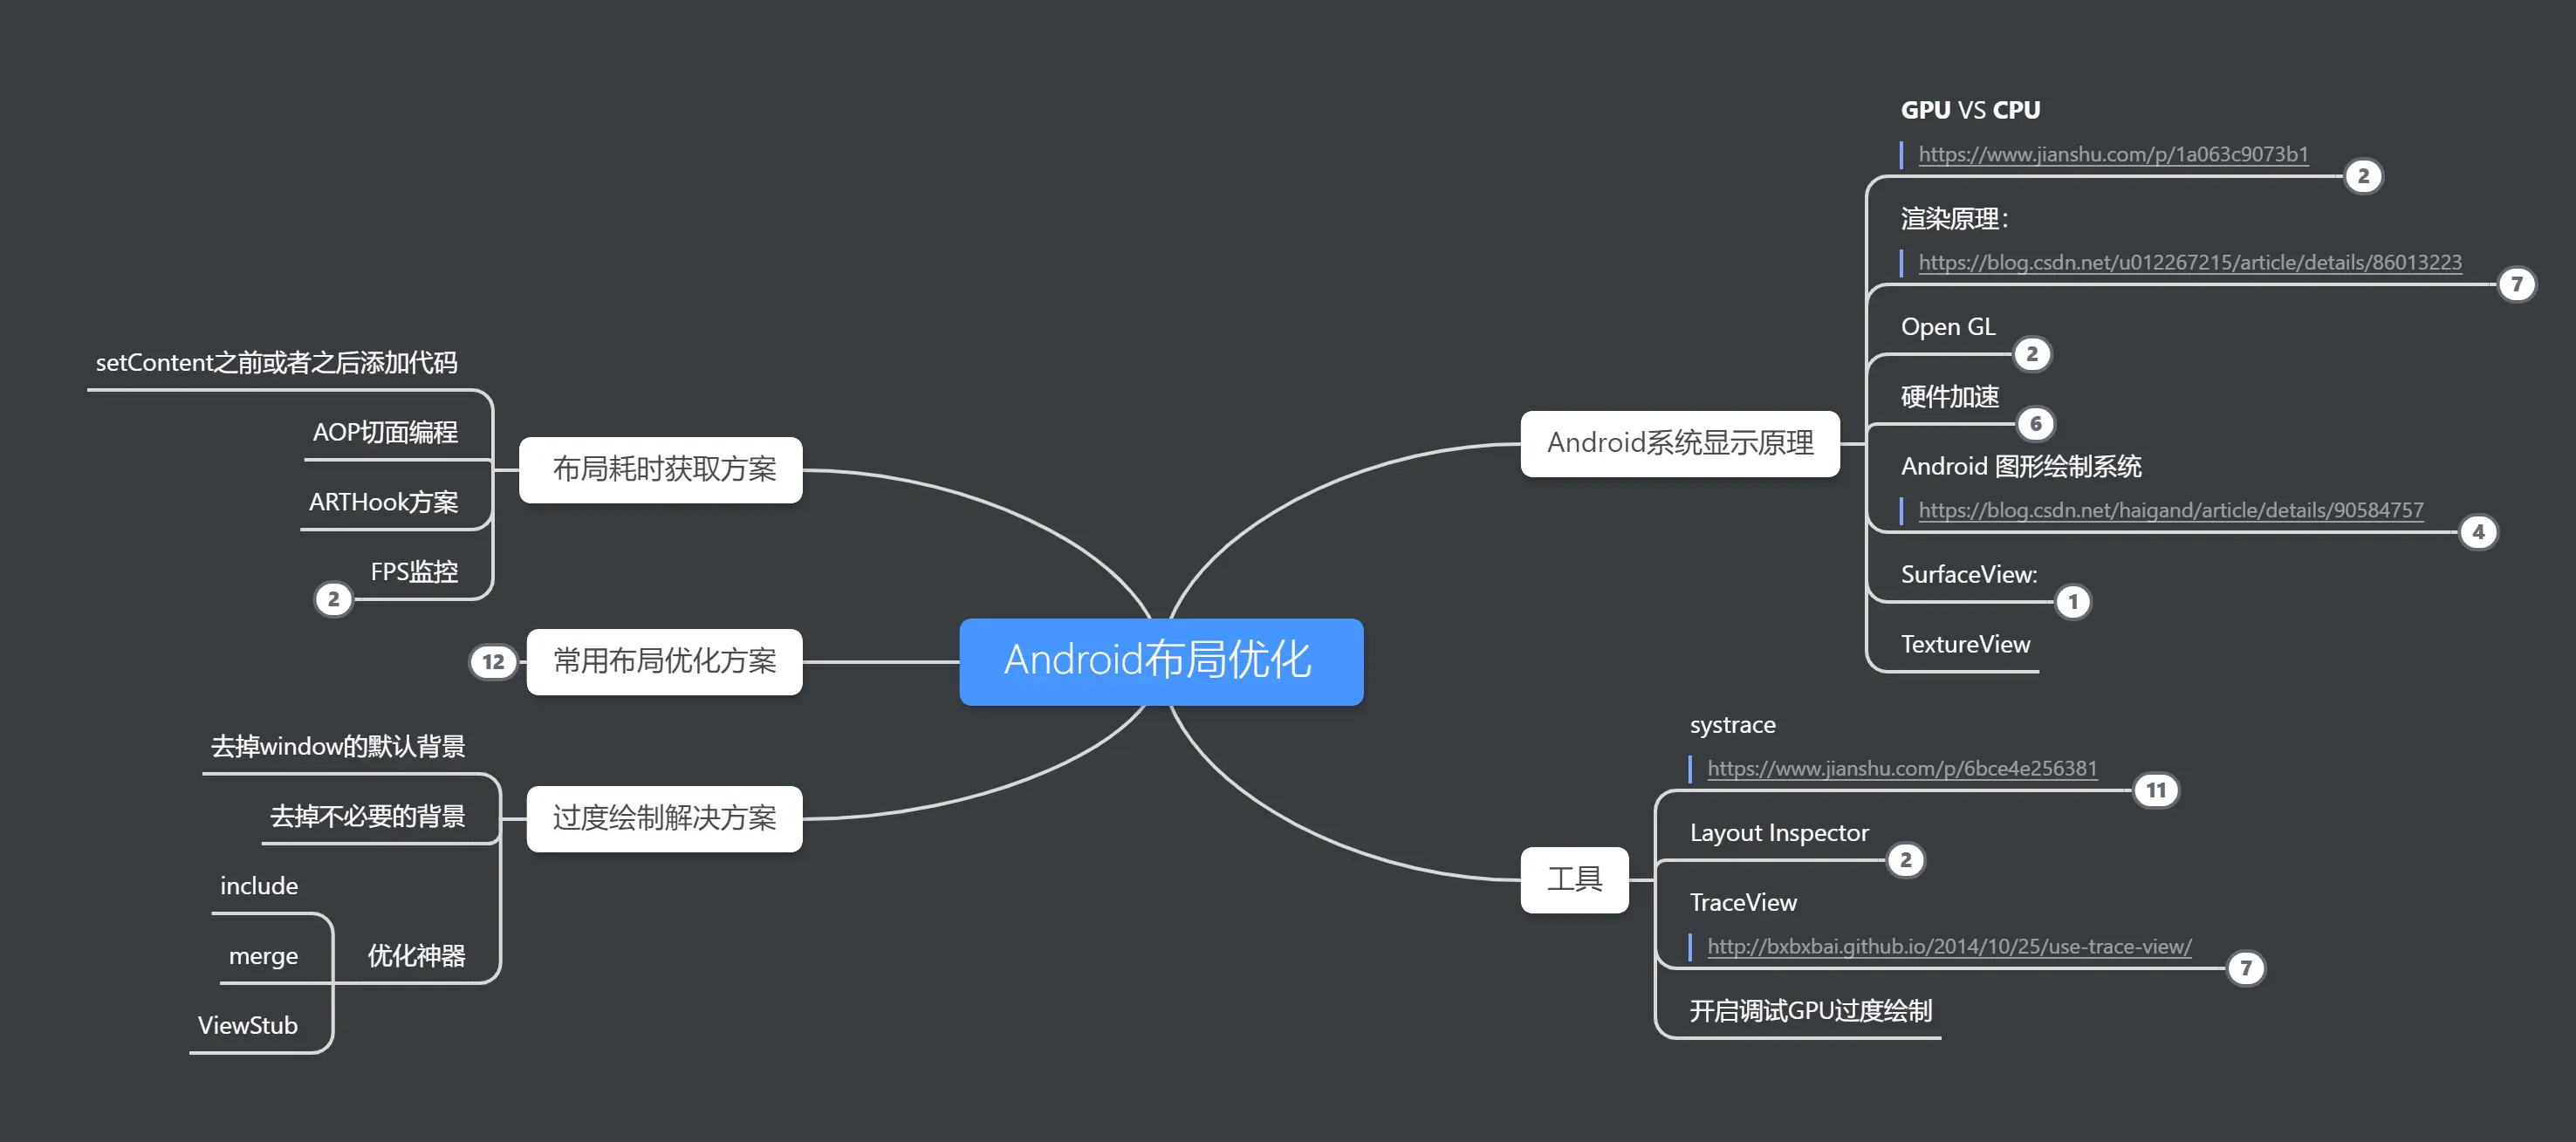
Task: Expand the badge 2 beside Layout Inspector
Action: click(1905, 860)
